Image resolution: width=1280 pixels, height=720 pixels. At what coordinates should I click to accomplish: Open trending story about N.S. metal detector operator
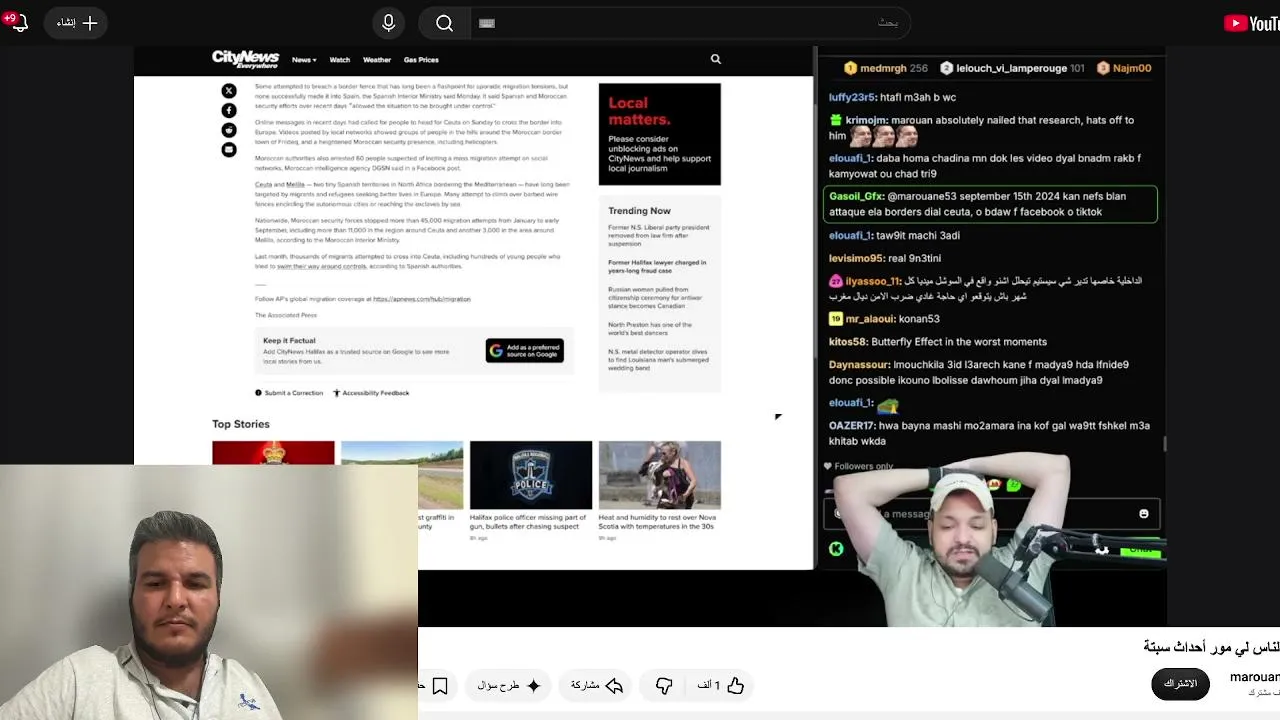click(x=658, y=360)
